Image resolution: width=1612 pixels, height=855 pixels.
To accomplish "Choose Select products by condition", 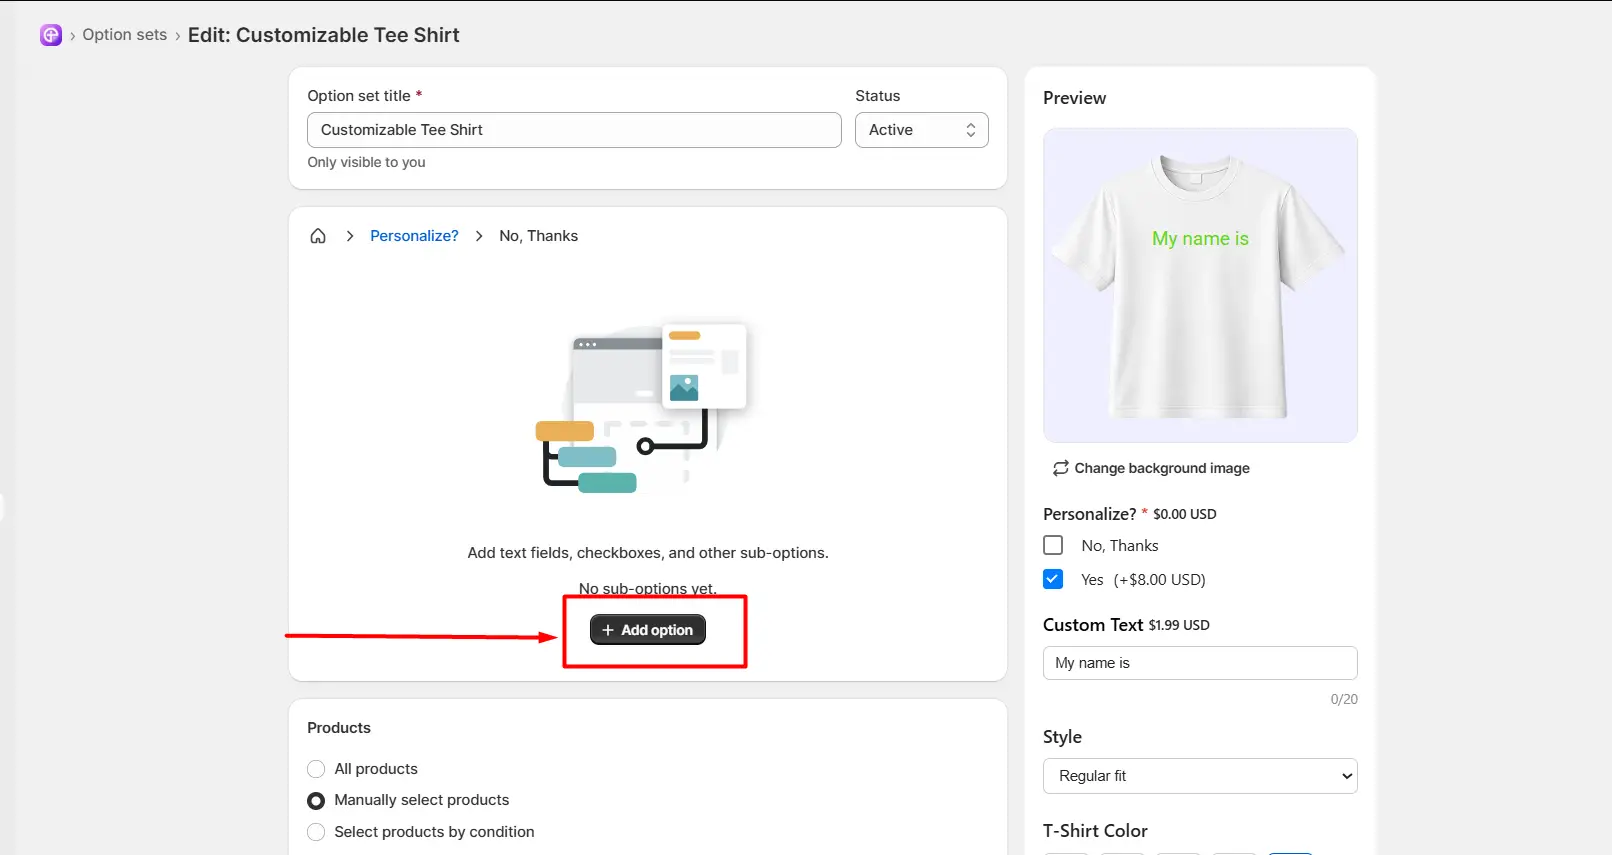I will (x=316, y=832).
